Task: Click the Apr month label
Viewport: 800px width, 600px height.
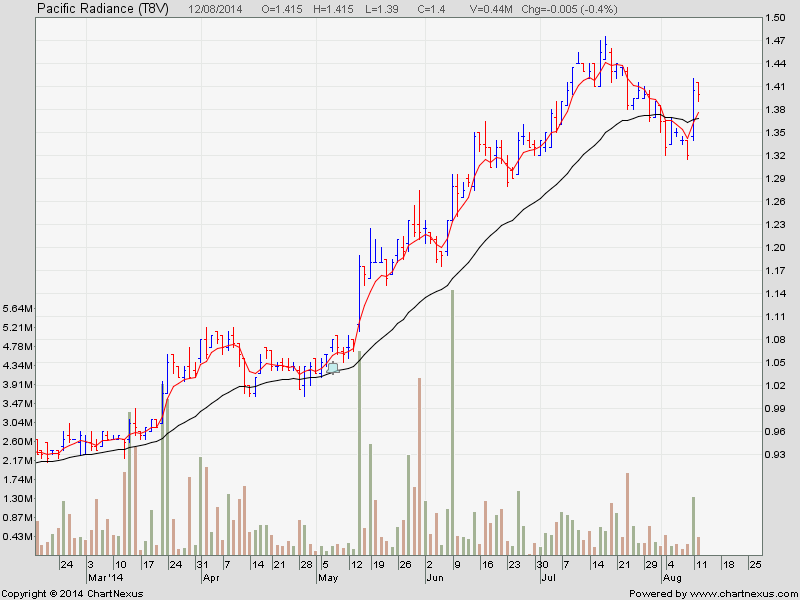Action: [x=211, y=578]
